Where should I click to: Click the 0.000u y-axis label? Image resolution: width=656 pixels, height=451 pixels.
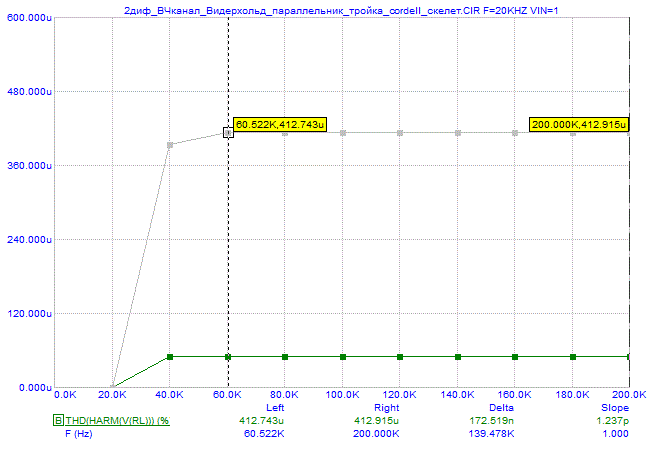point(35,388)
